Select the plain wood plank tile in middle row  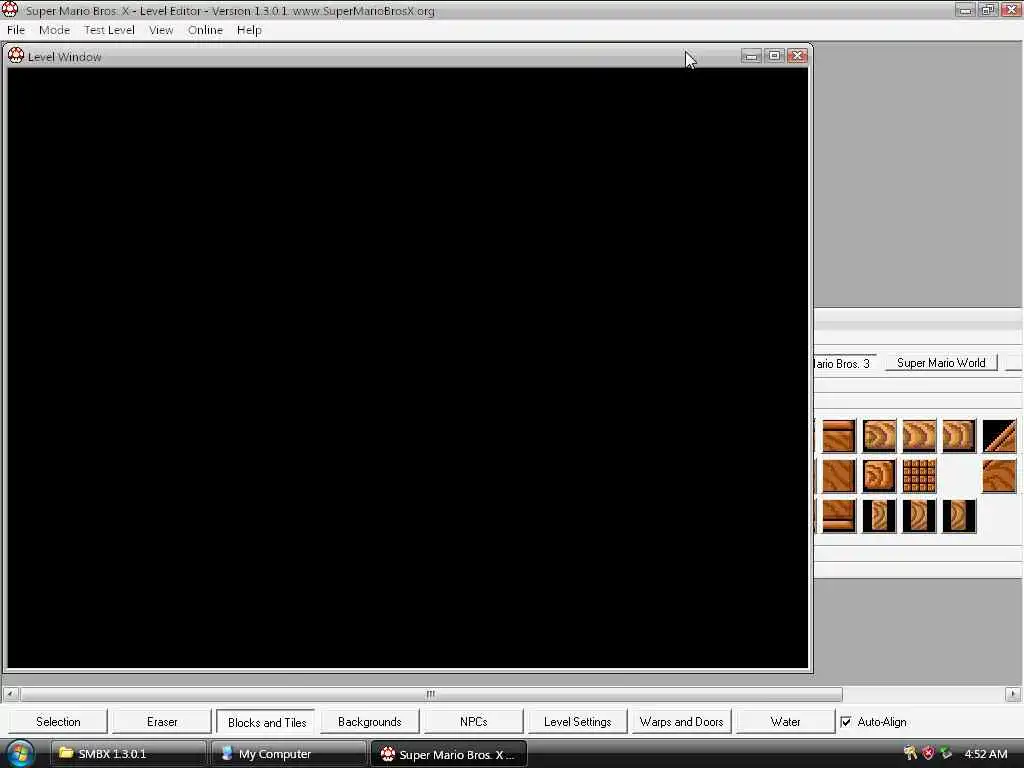[x=839, y=476]
